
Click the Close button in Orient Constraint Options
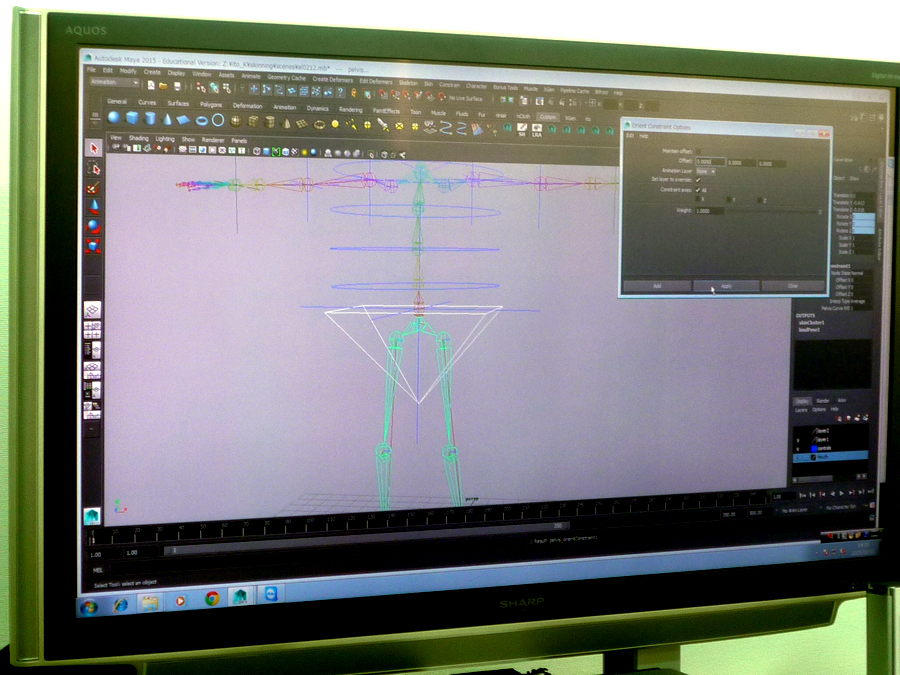[x=793, y=286]
